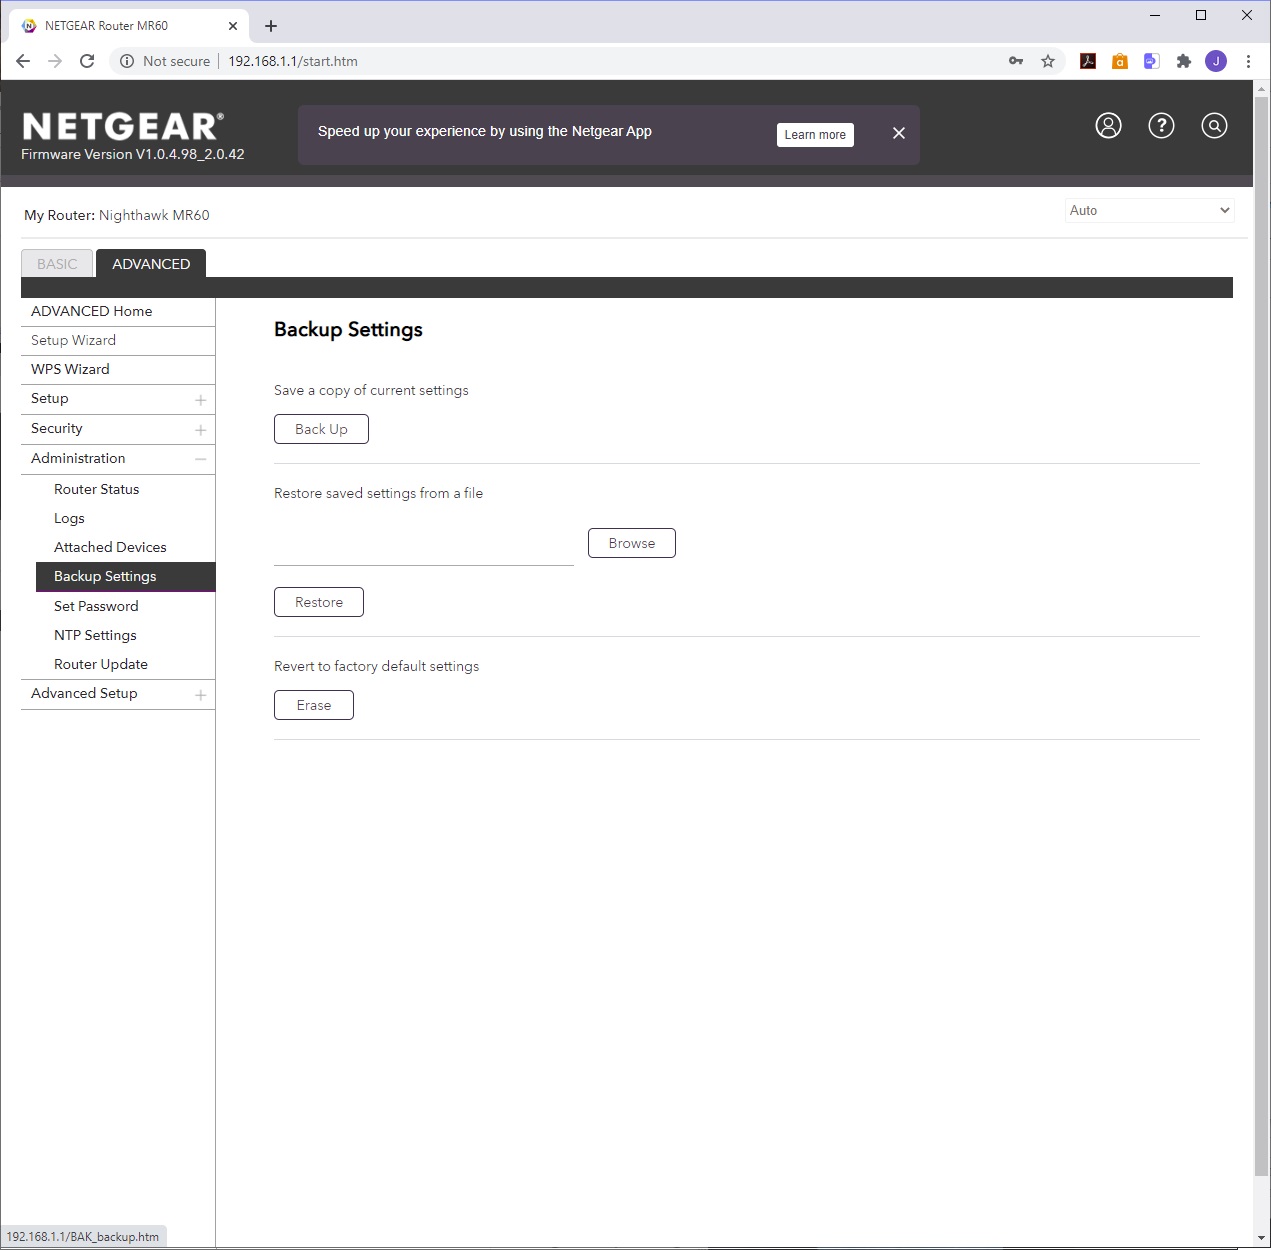Open Router Update page
The image size is (1271, 1250).
(101, 664)
